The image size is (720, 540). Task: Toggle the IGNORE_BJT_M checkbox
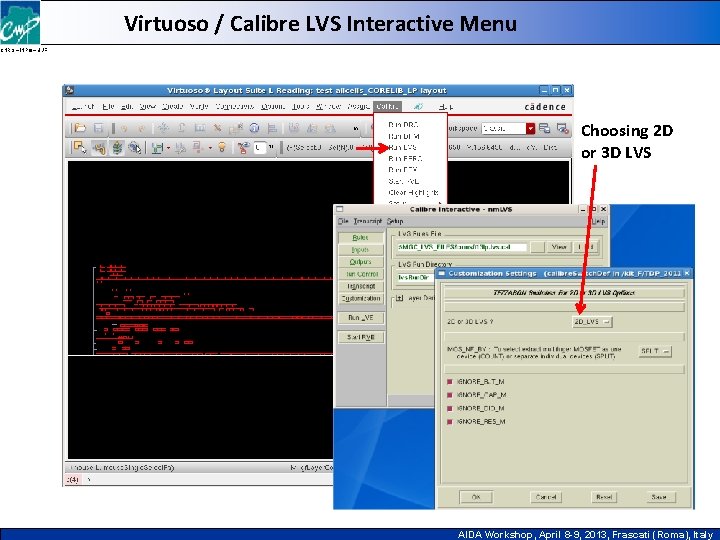pyautogui.click(x=450, y=382)
